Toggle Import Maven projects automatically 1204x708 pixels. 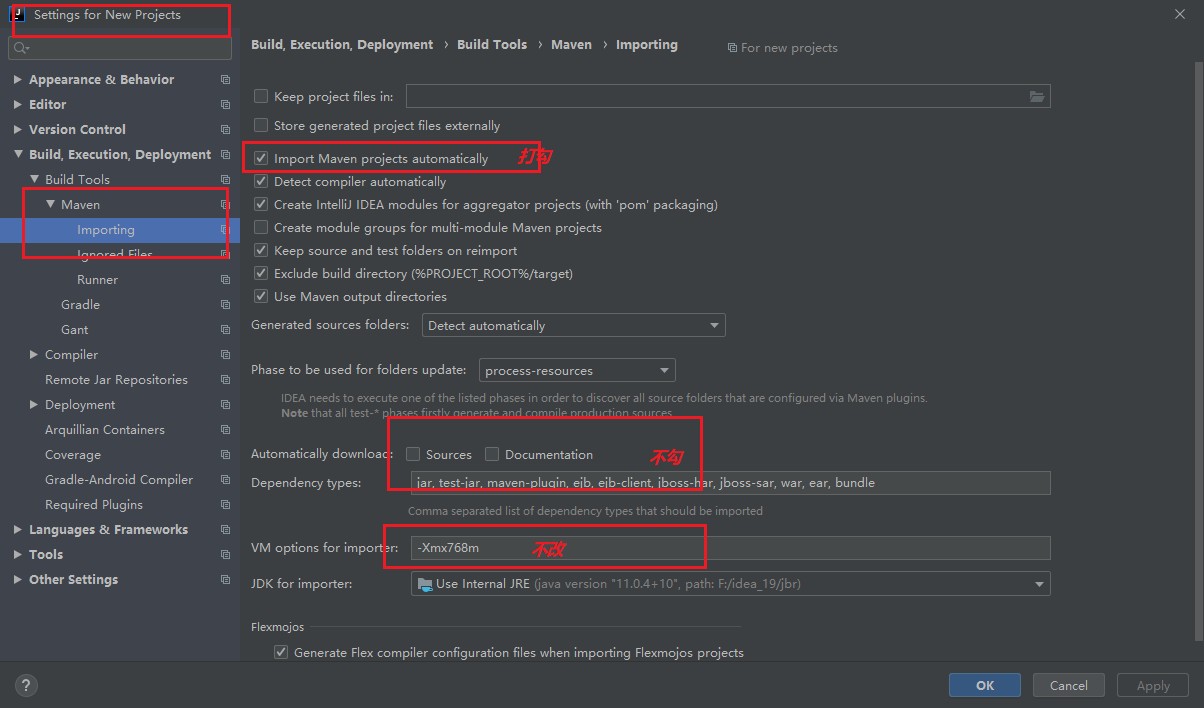click(261, 158)
